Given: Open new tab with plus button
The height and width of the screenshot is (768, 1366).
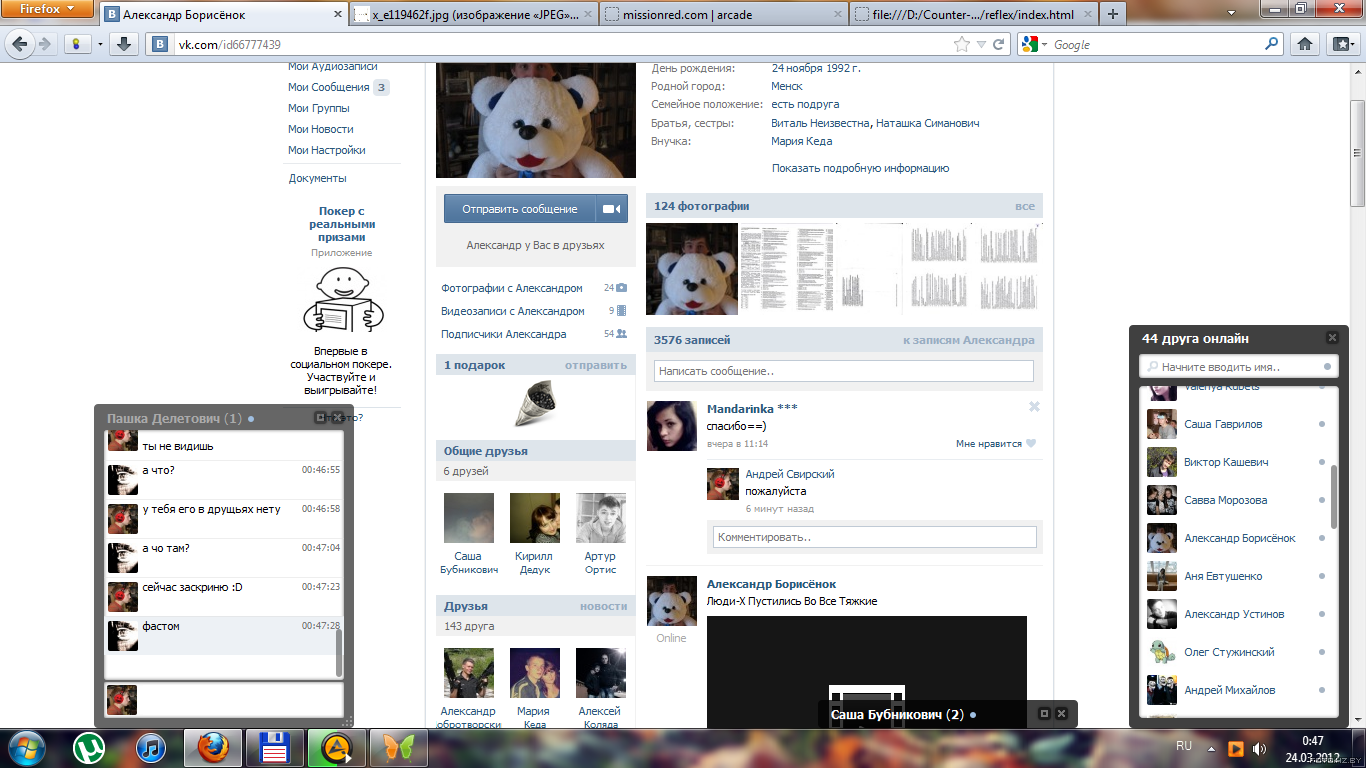Looking at the screenshot, I should pyautogui.click(x=1113, y=14).
